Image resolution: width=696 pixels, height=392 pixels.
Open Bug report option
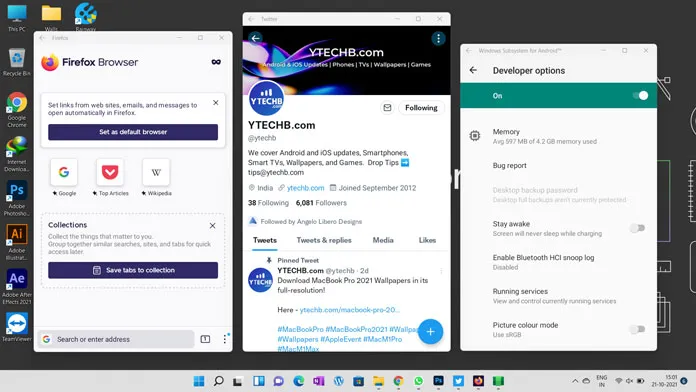[558, 166]
